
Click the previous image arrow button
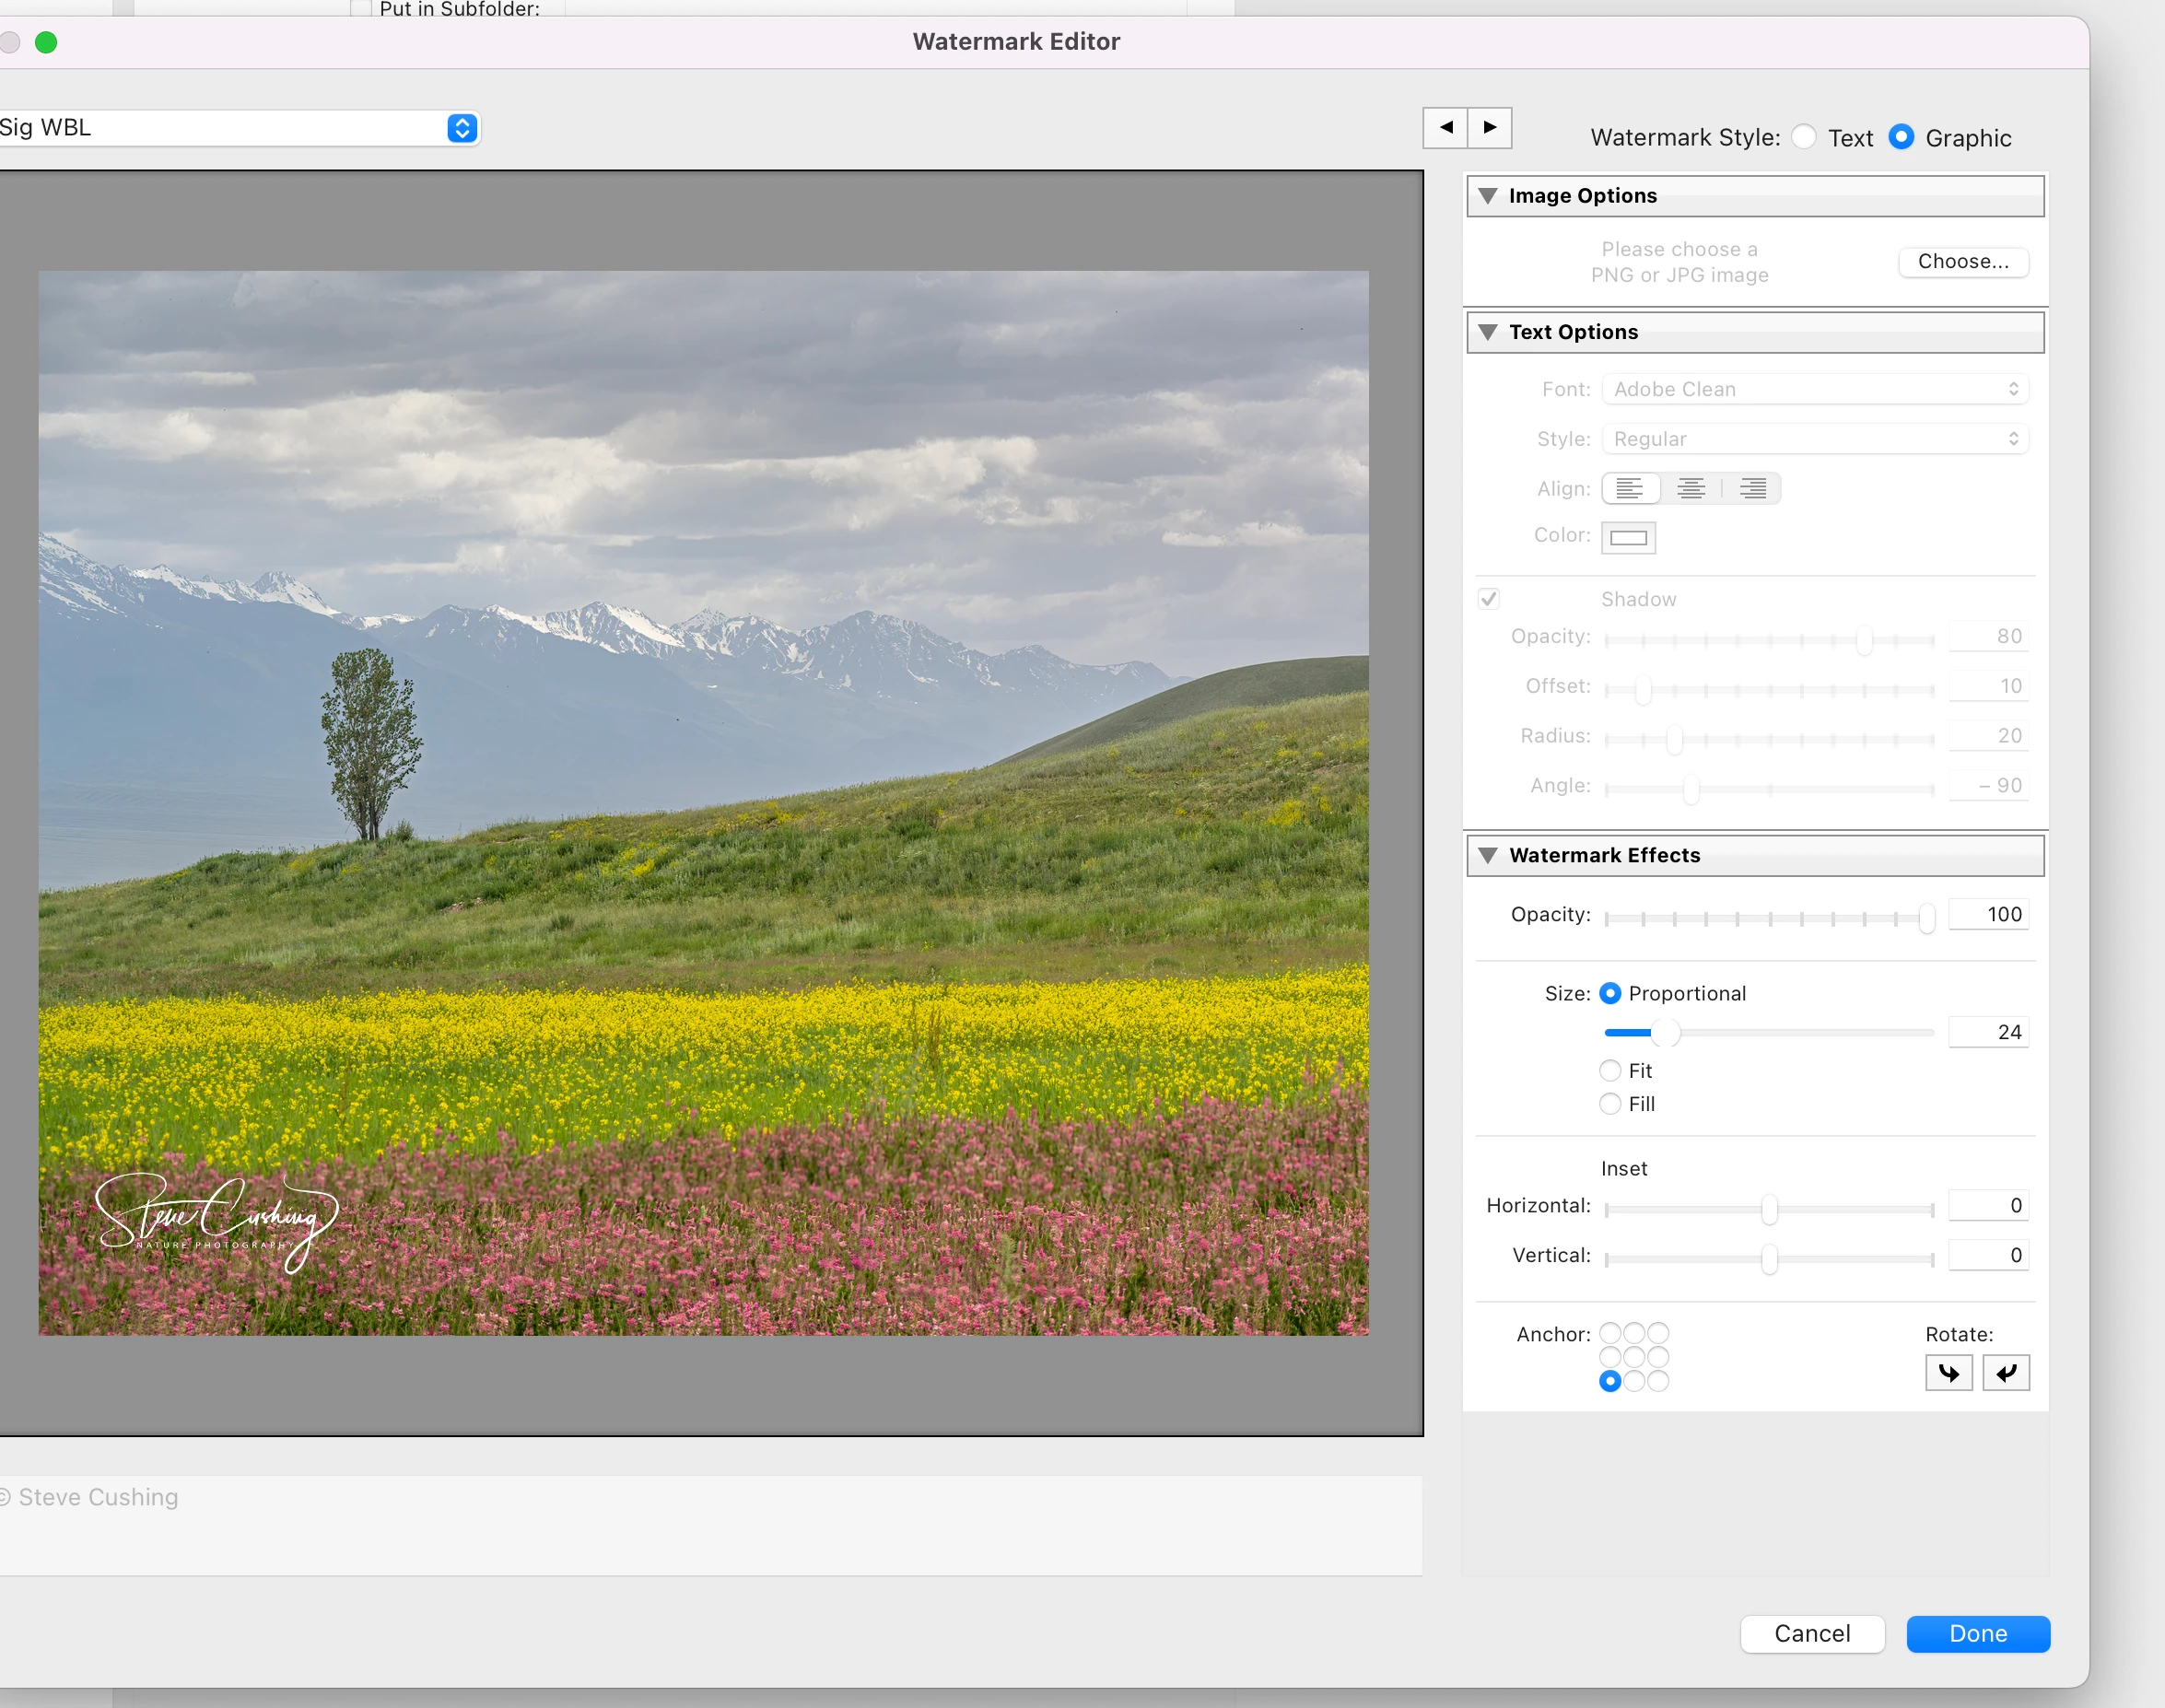pyautogui.click(x=1445, y=128)
